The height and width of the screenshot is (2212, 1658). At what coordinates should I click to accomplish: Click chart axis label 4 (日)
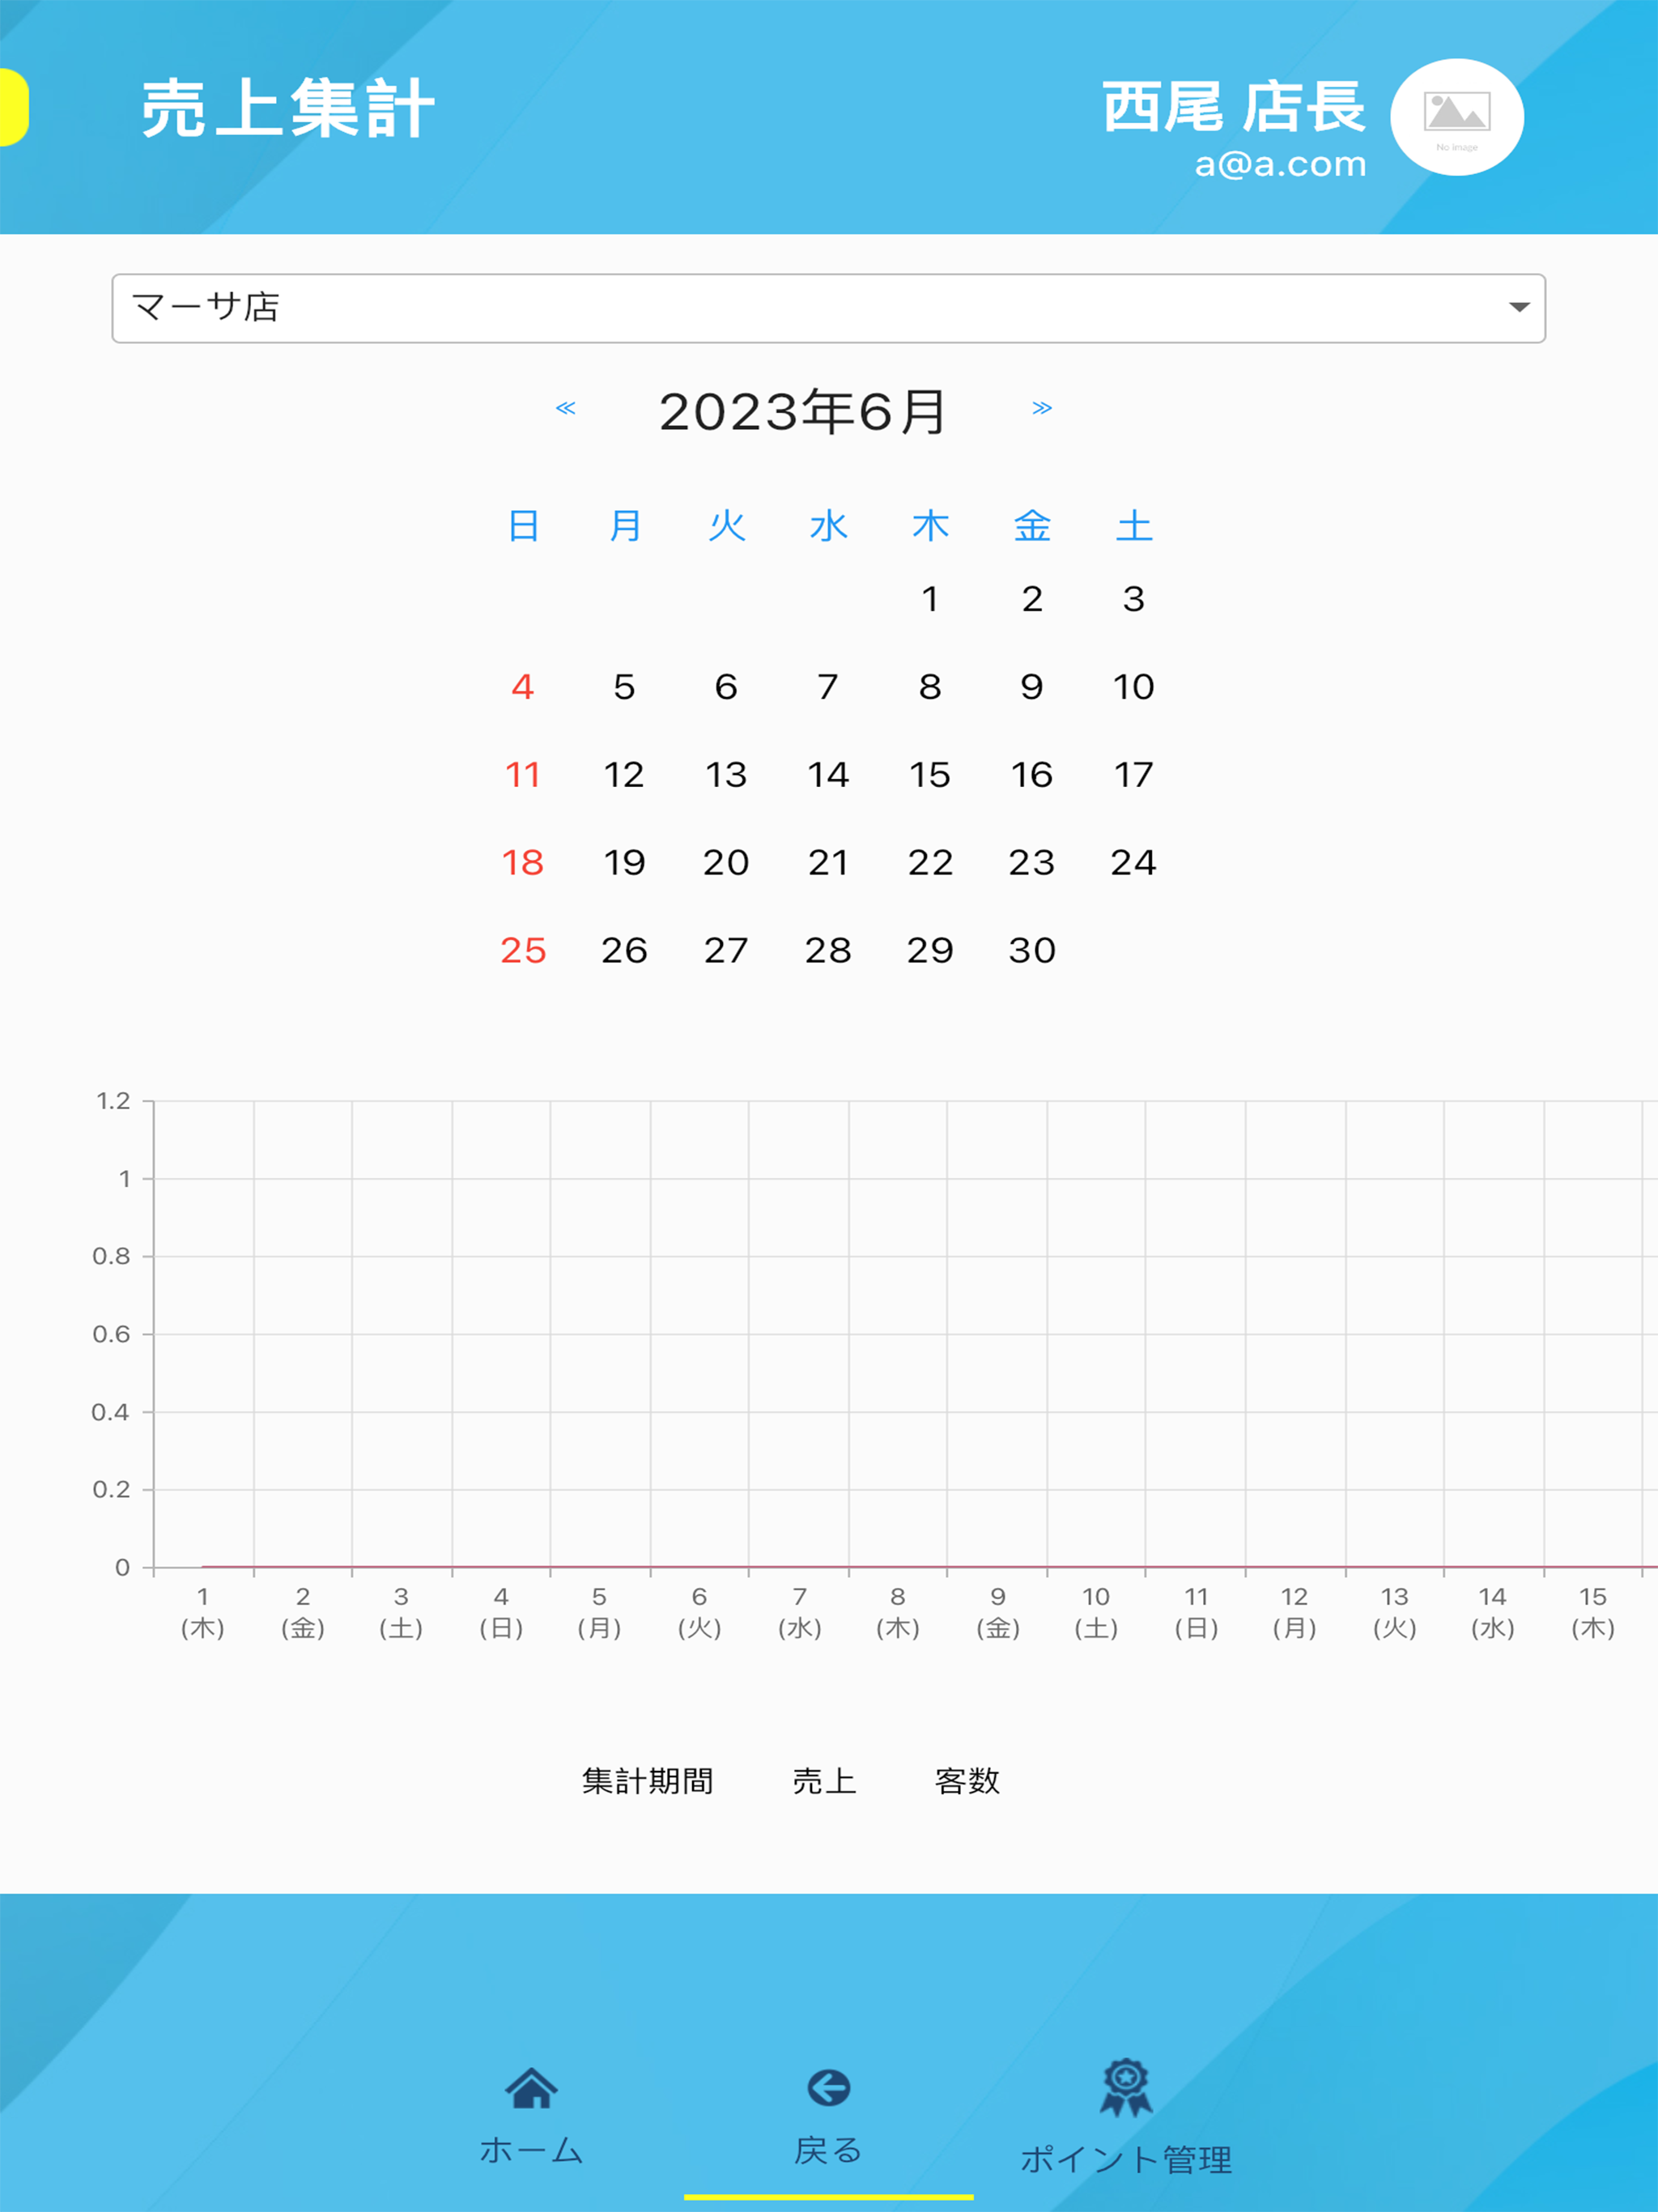tap(501, 1612)
